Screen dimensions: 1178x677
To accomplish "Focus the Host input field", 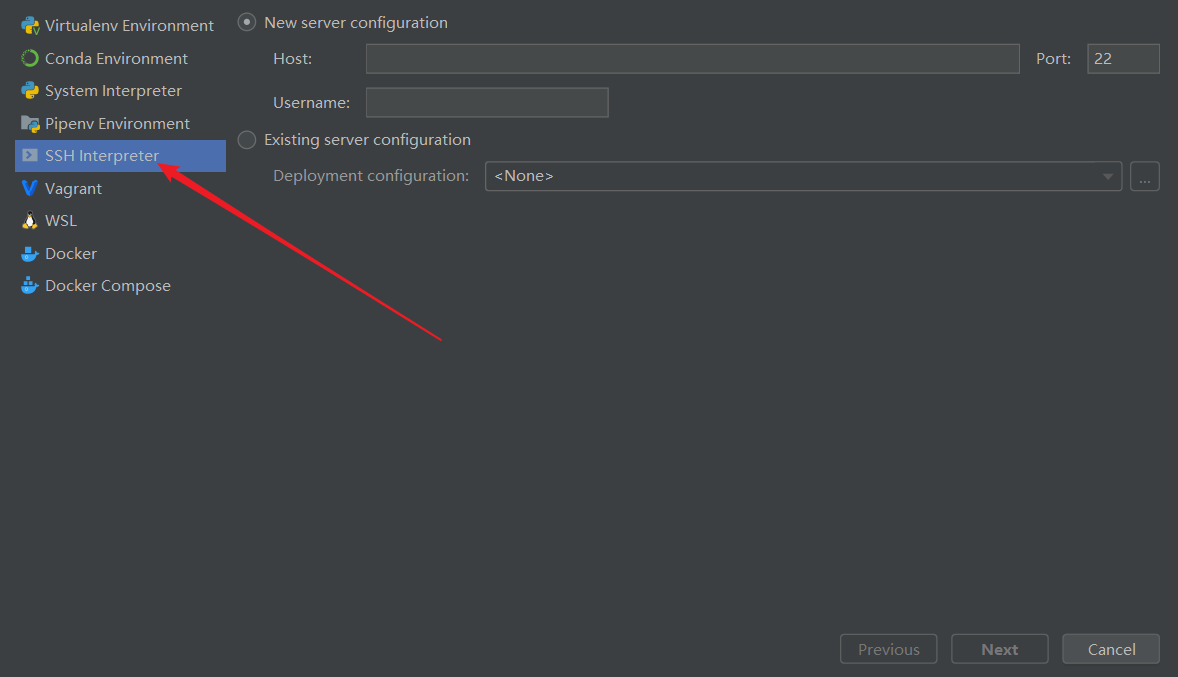I will 692,59.
